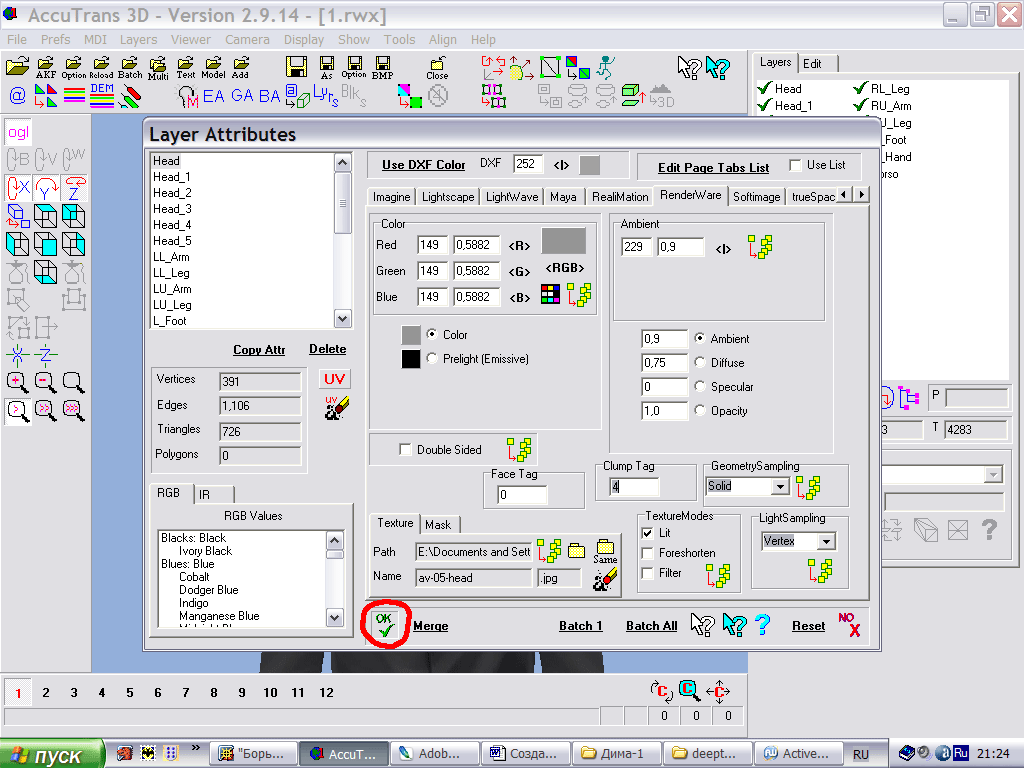Open the color palette grid icon
1024x768 pixels.
(x=551, y=295)
